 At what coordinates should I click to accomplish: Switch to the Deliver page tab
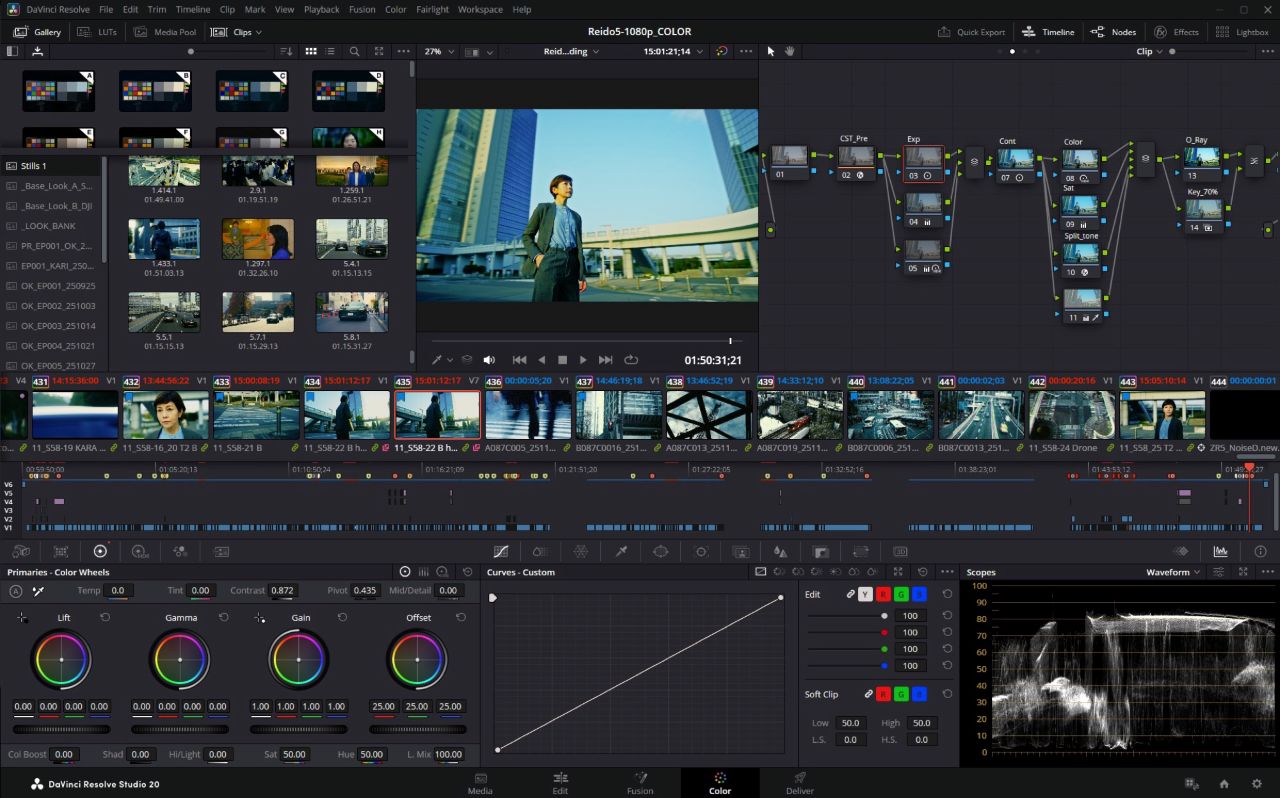(799, 782)
